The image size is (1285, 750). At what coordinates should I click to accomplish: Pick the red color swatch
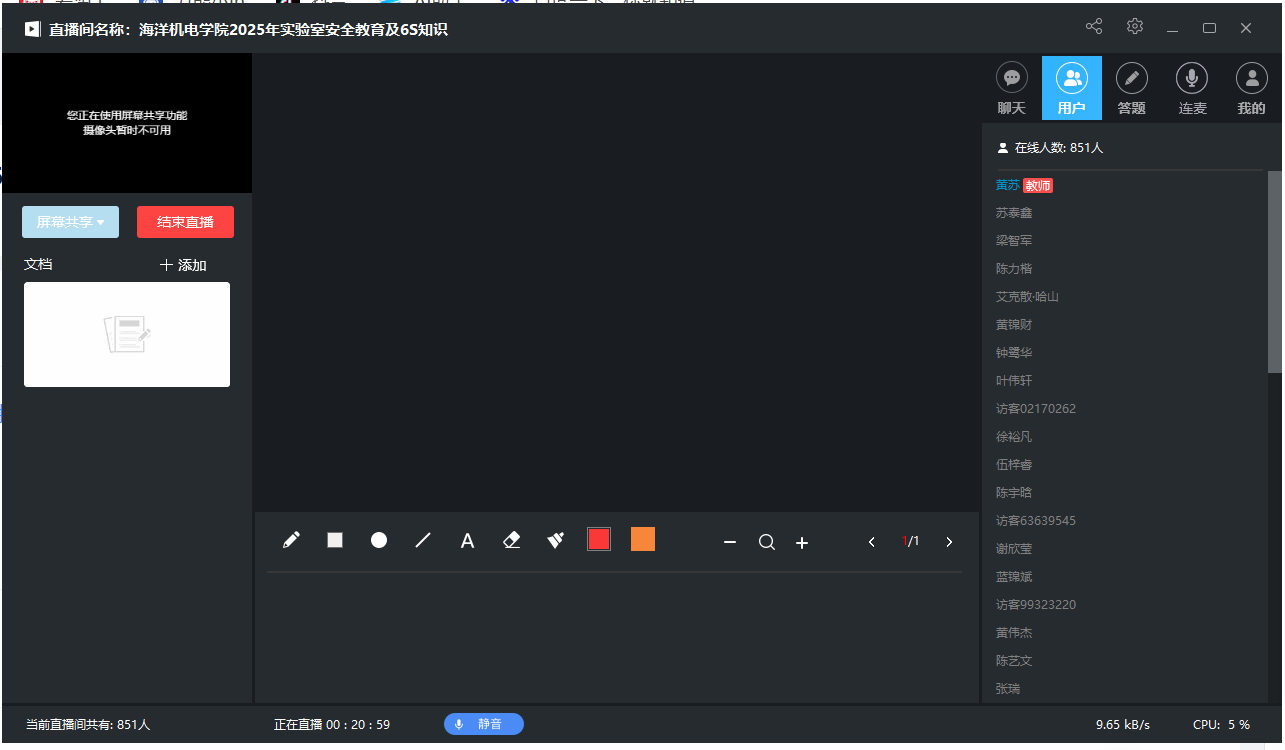tap(599, 539)
